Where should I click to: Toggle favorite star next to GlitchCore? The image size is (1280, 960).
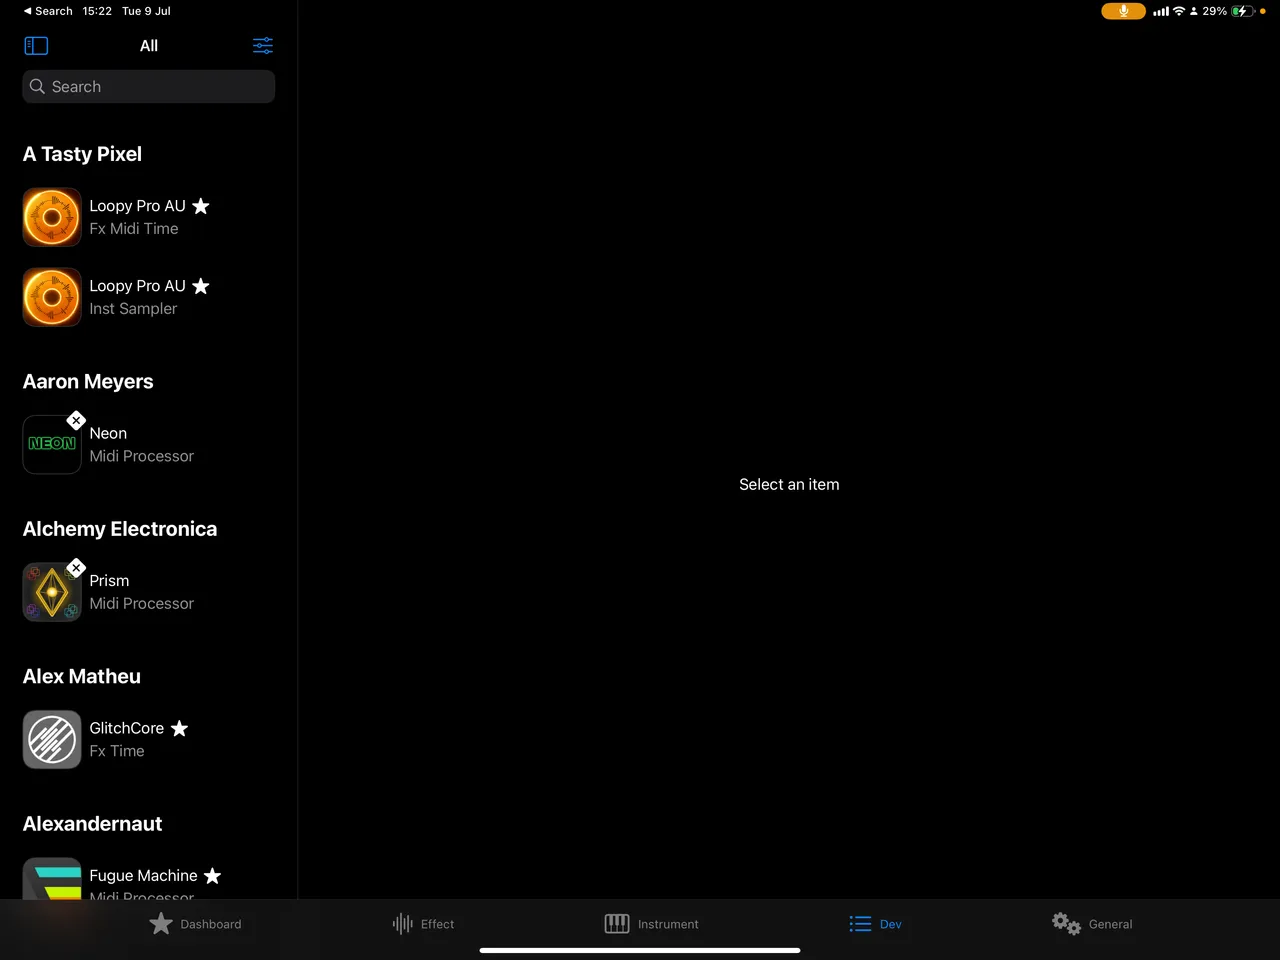[179, 729]
